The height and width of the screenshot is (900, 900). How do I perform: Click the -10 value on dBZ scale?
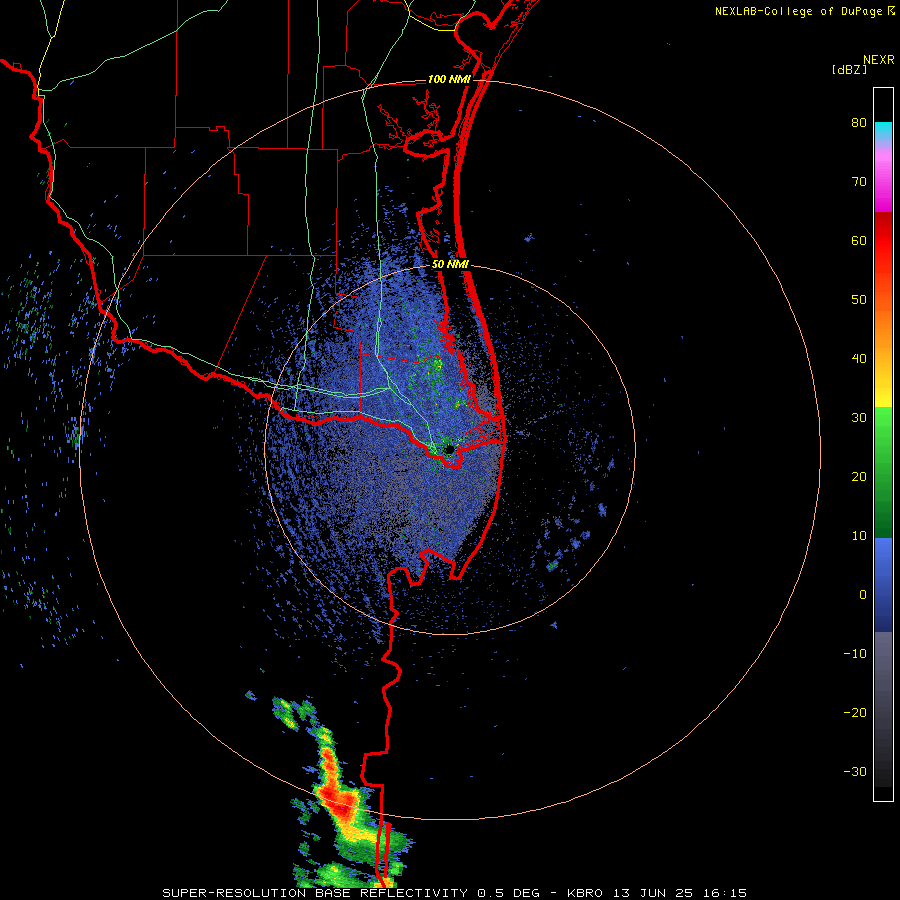(855, 654)
